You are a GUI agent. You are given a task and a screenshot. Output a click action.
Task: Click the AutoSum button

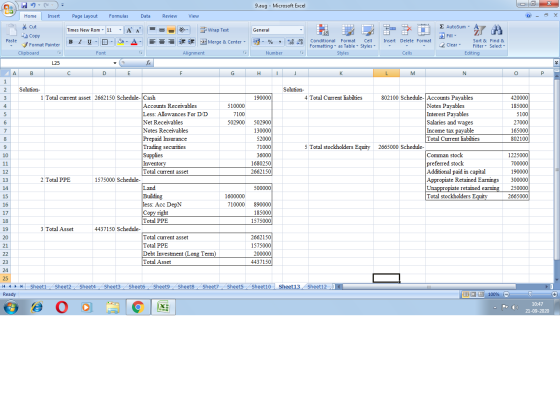pos(452,27)
